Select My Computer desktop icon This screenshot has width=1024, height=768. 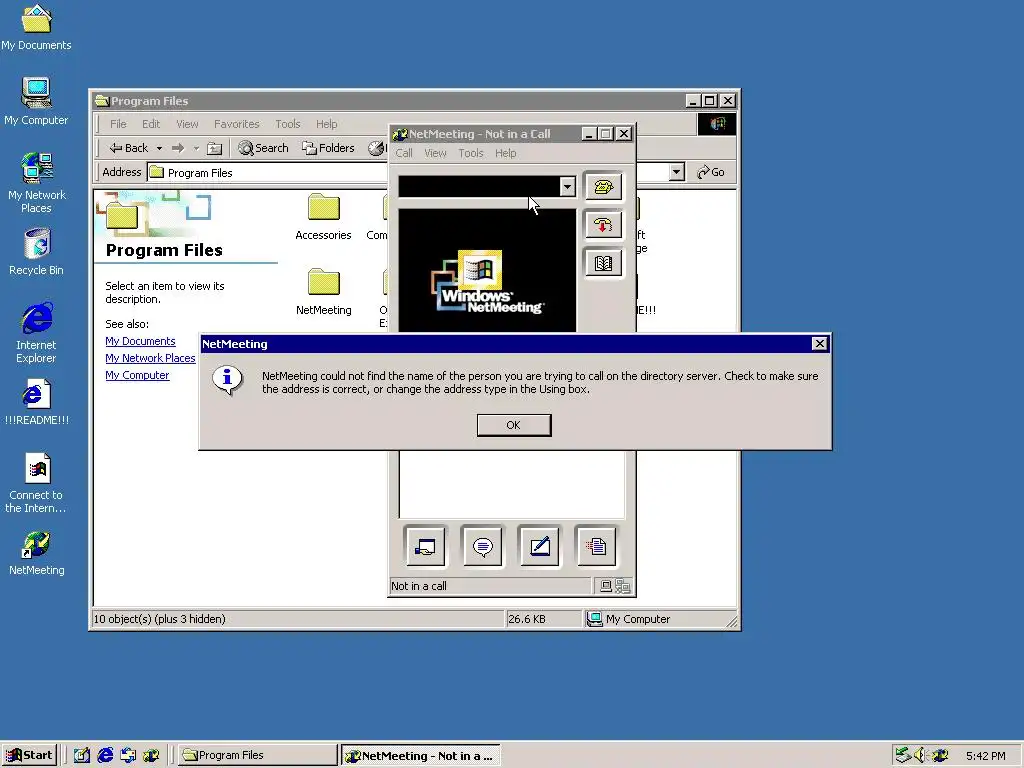pyautogui.click(x=37, y=101)
